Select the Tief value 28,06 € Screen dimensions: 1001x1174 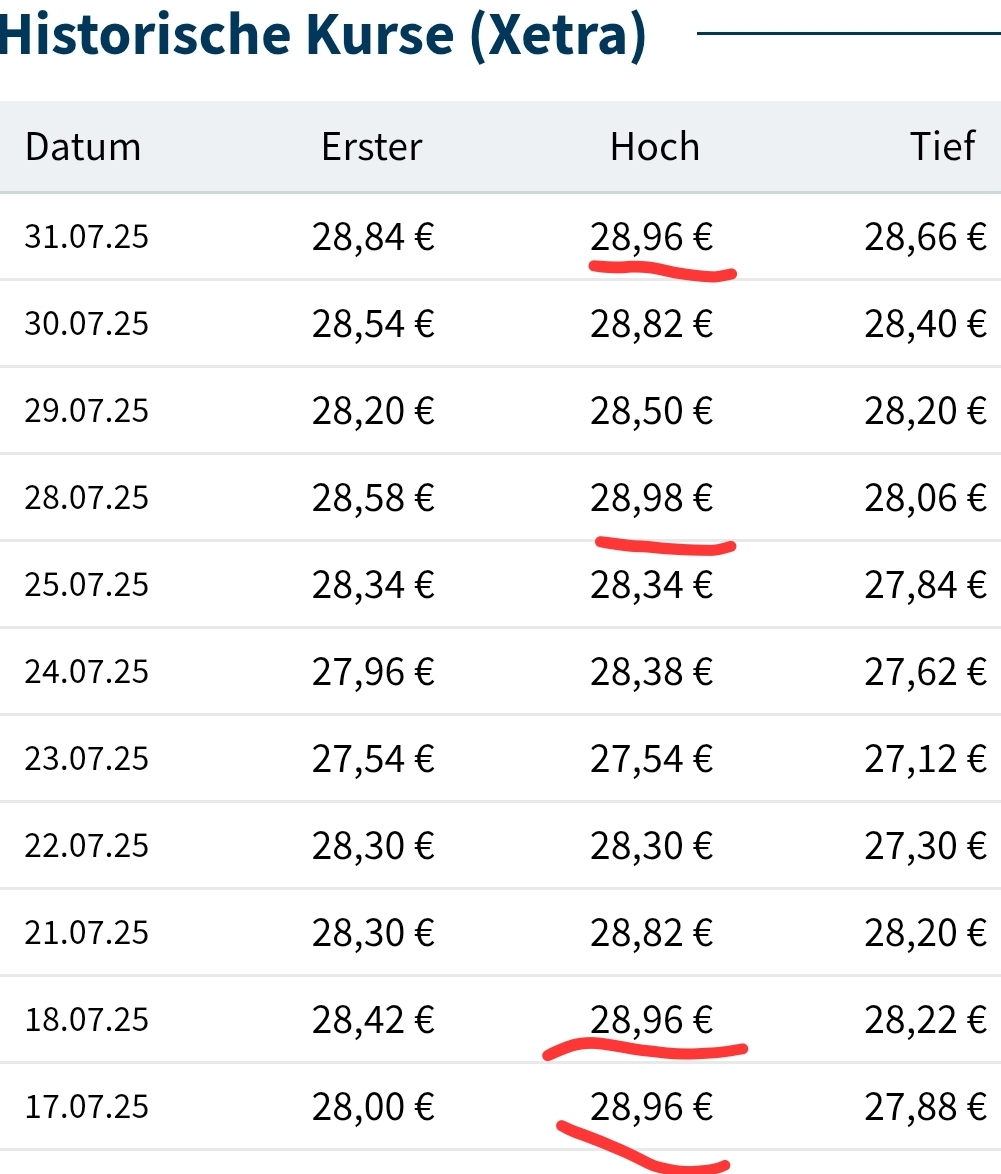pyautogui.click(x=925, y=497)
